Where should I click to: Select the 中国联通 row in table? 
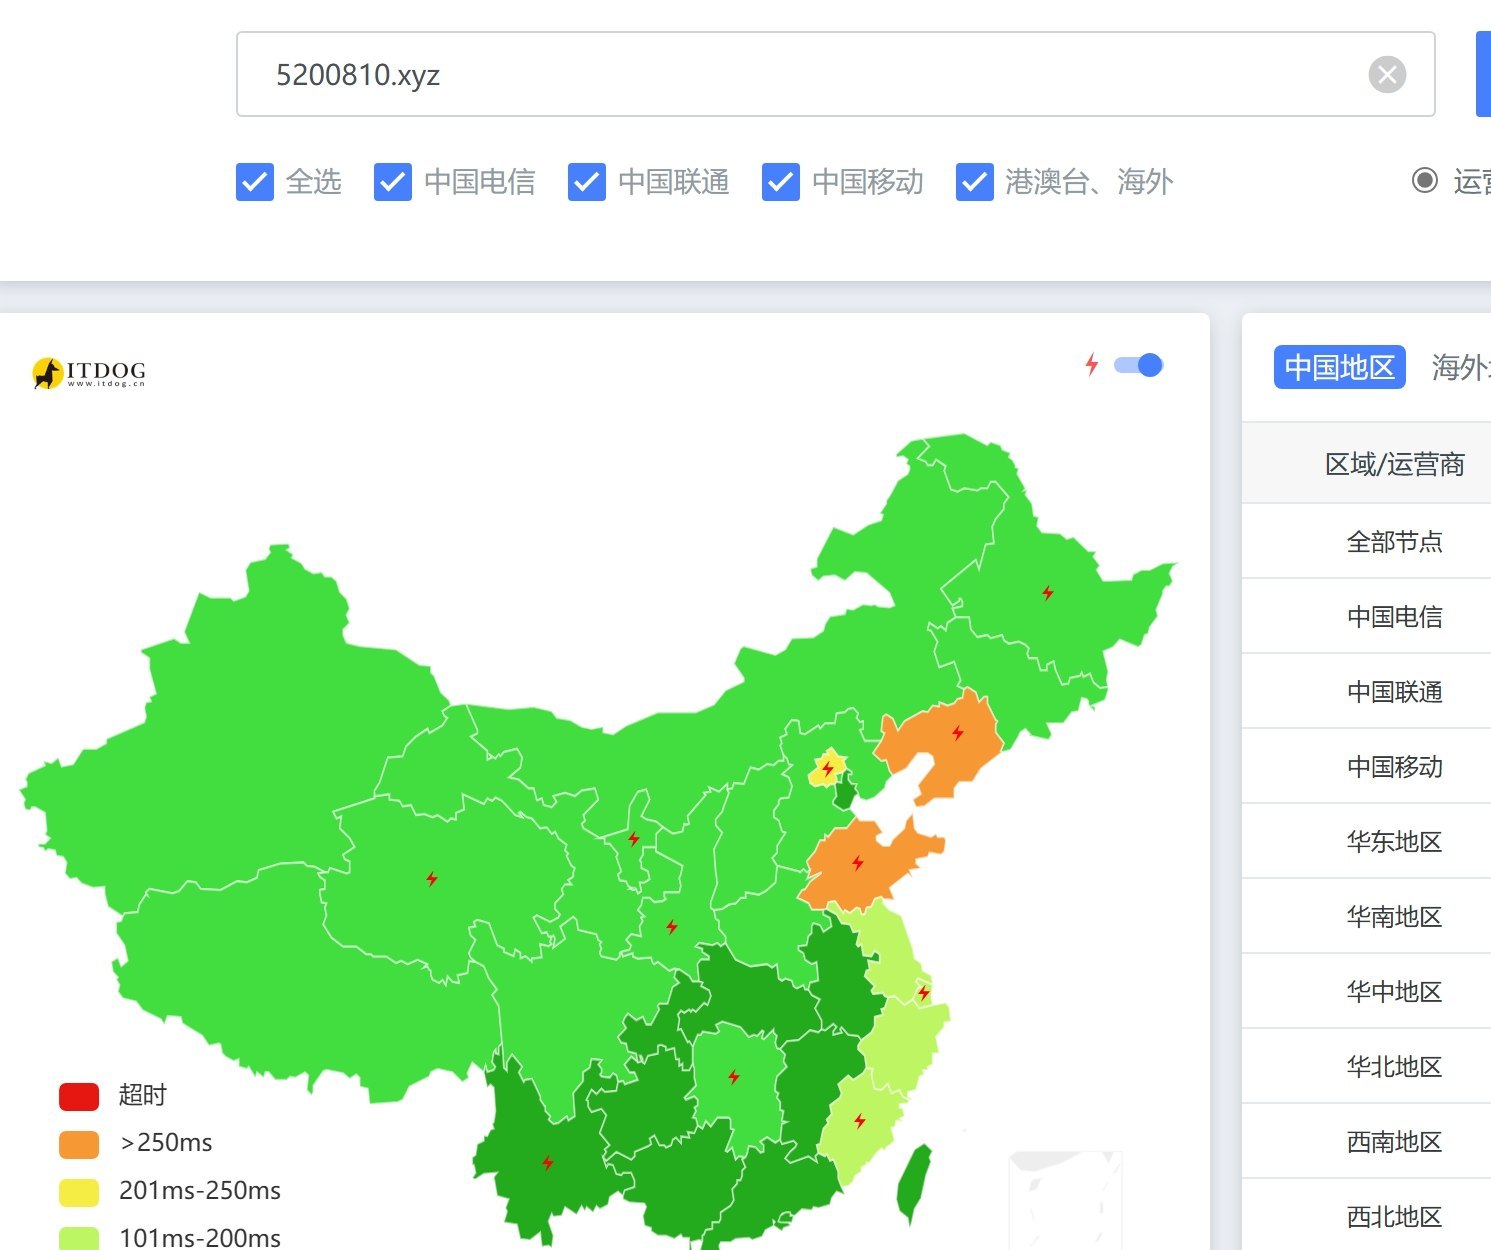coord(1394,692)
